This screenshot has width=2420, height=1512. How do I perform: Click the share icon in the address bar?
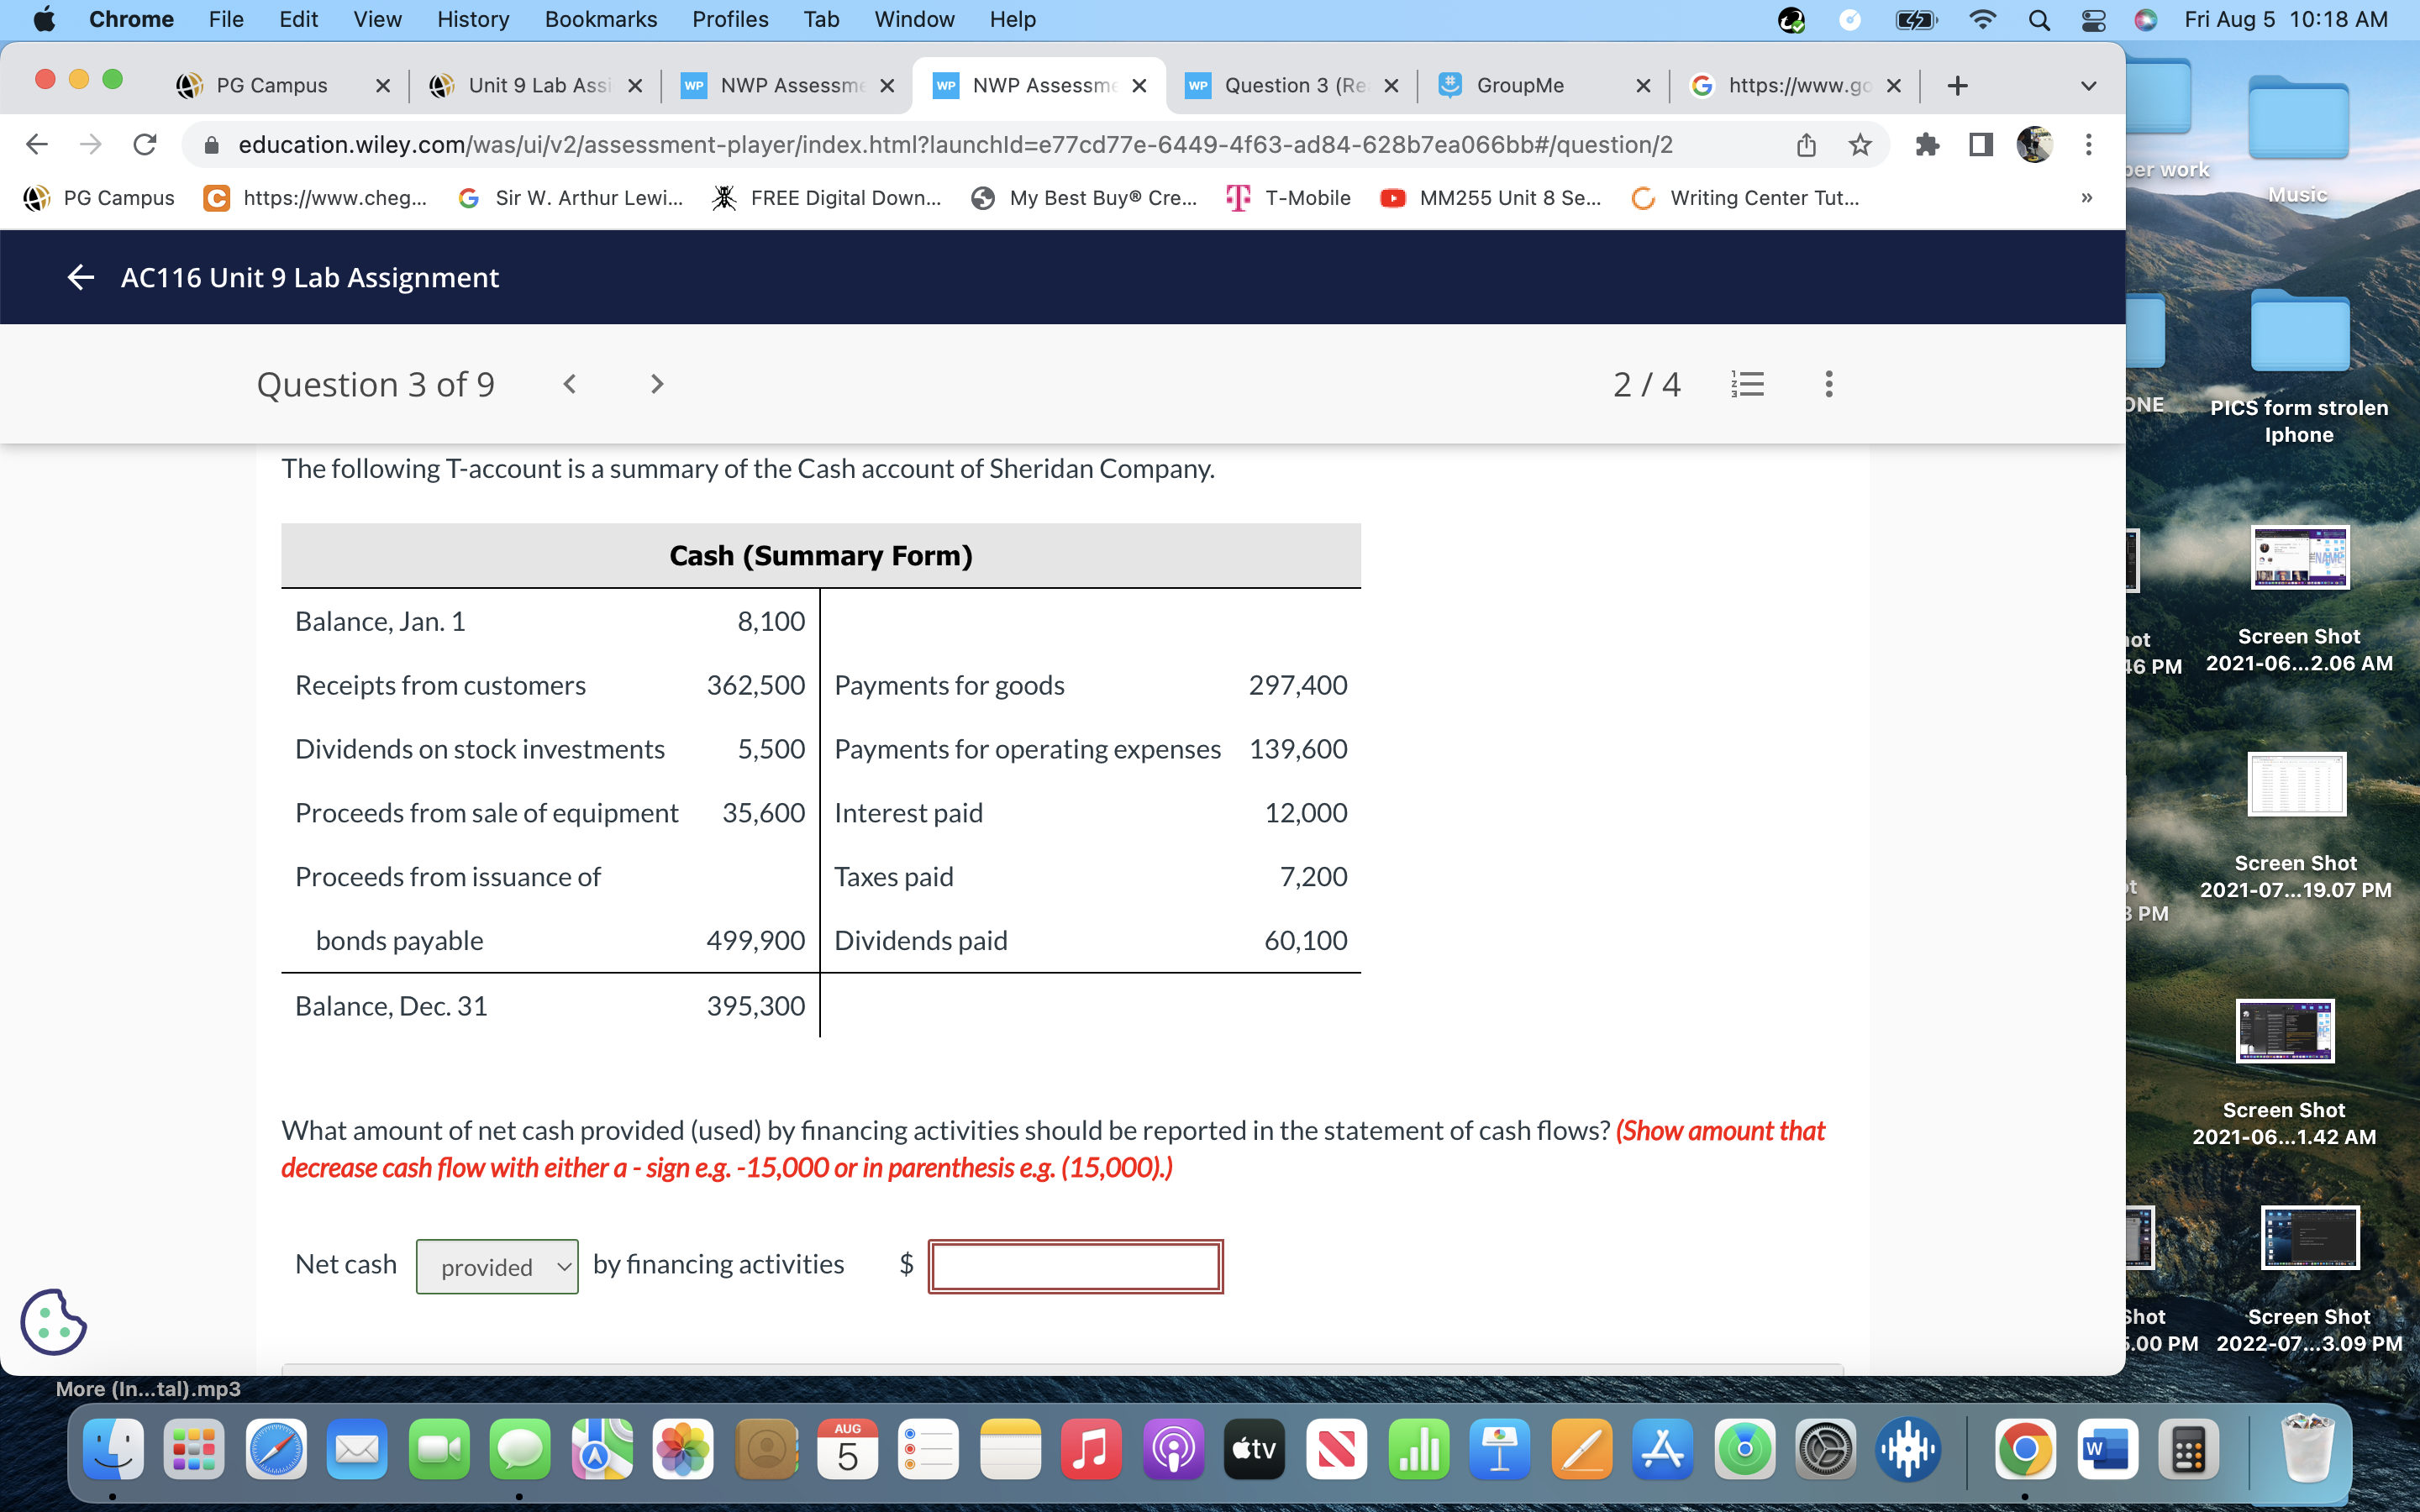1805,144
